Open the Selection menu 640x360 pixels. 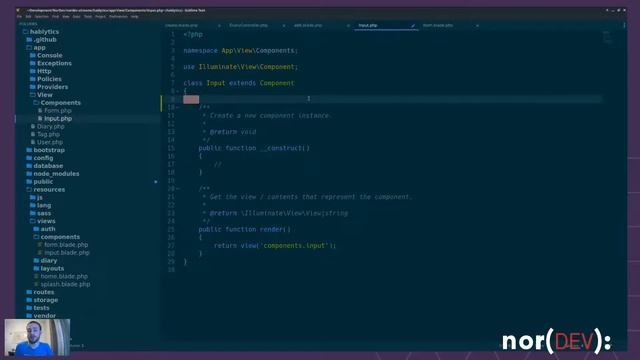(x=42, y=17)
